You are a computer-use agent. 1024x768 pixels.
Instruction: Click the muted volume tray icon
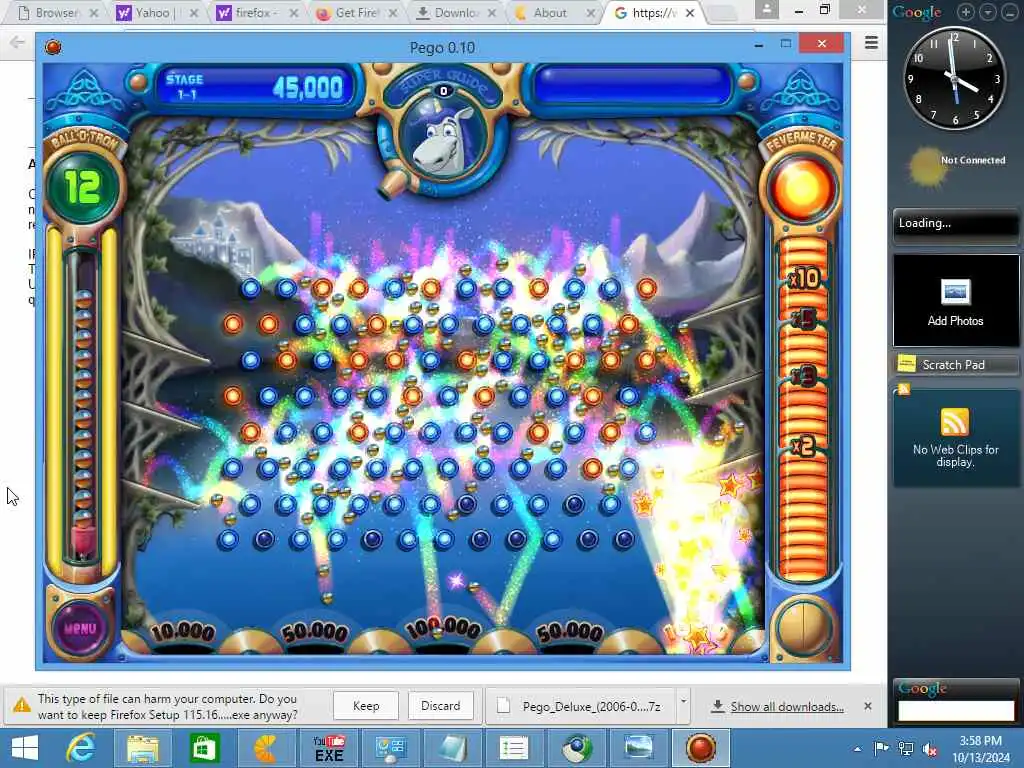tap(929, 748)
